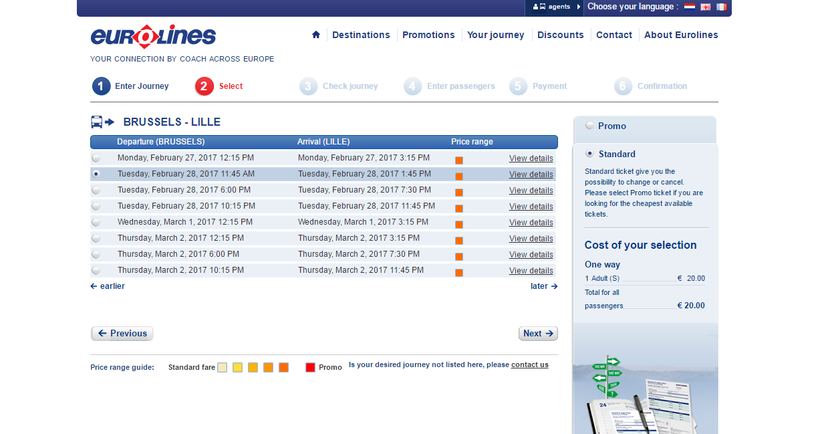Image resolution: width=820 pixels, height=434 pixels.
Task: Show later departures
Action: pos(543,286)
